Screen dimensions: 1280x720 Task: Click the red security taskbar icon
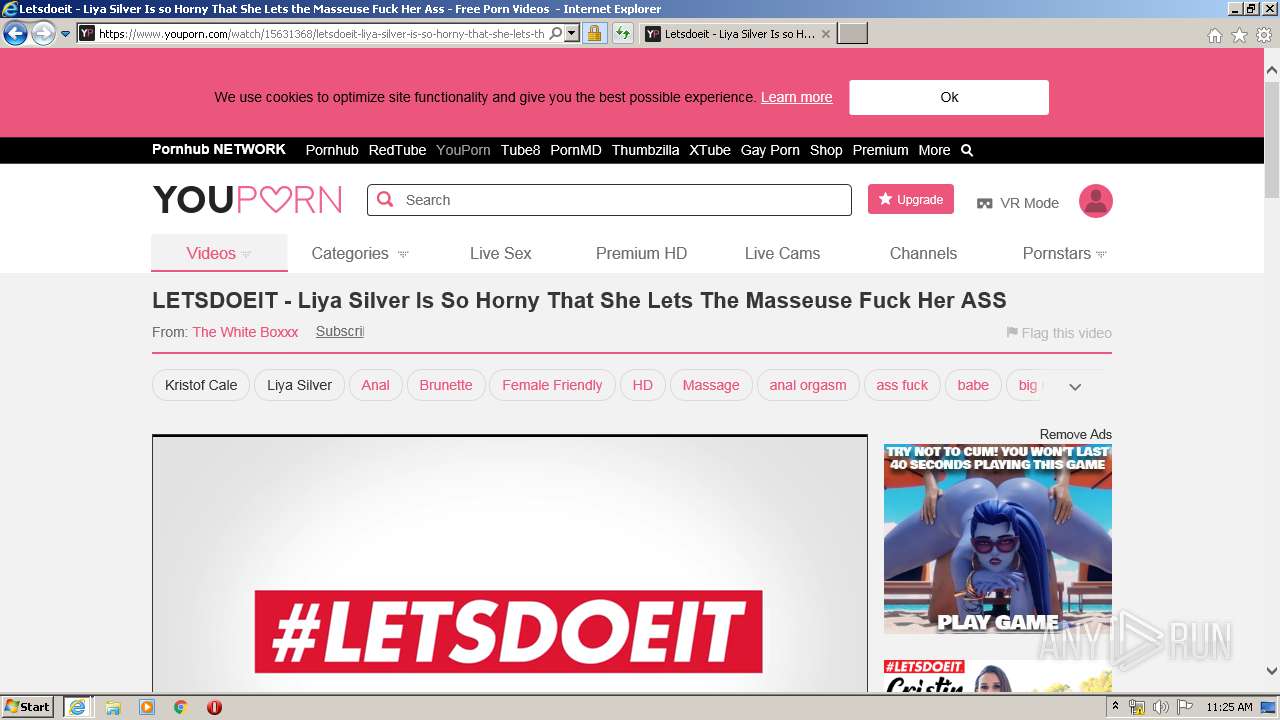click(214, 707)
